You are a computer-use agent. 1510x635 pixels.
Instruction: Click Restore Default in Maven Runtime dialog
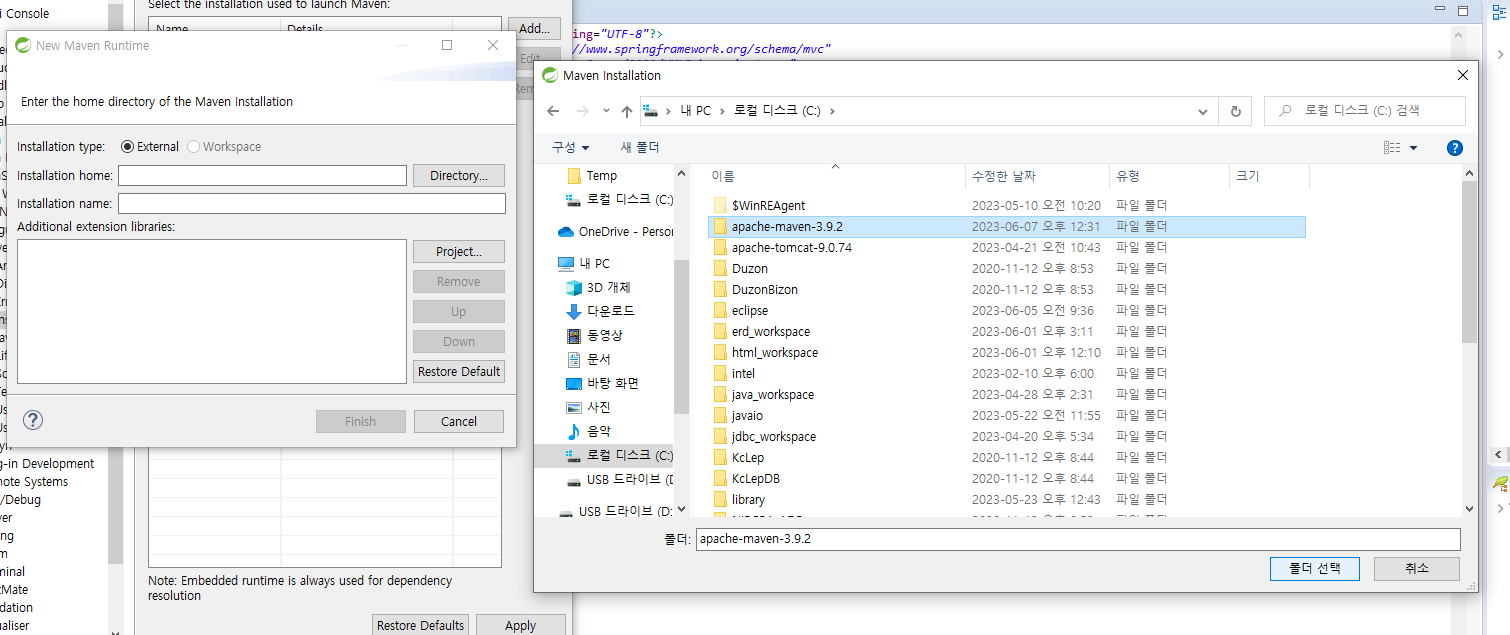pos(459,371)
